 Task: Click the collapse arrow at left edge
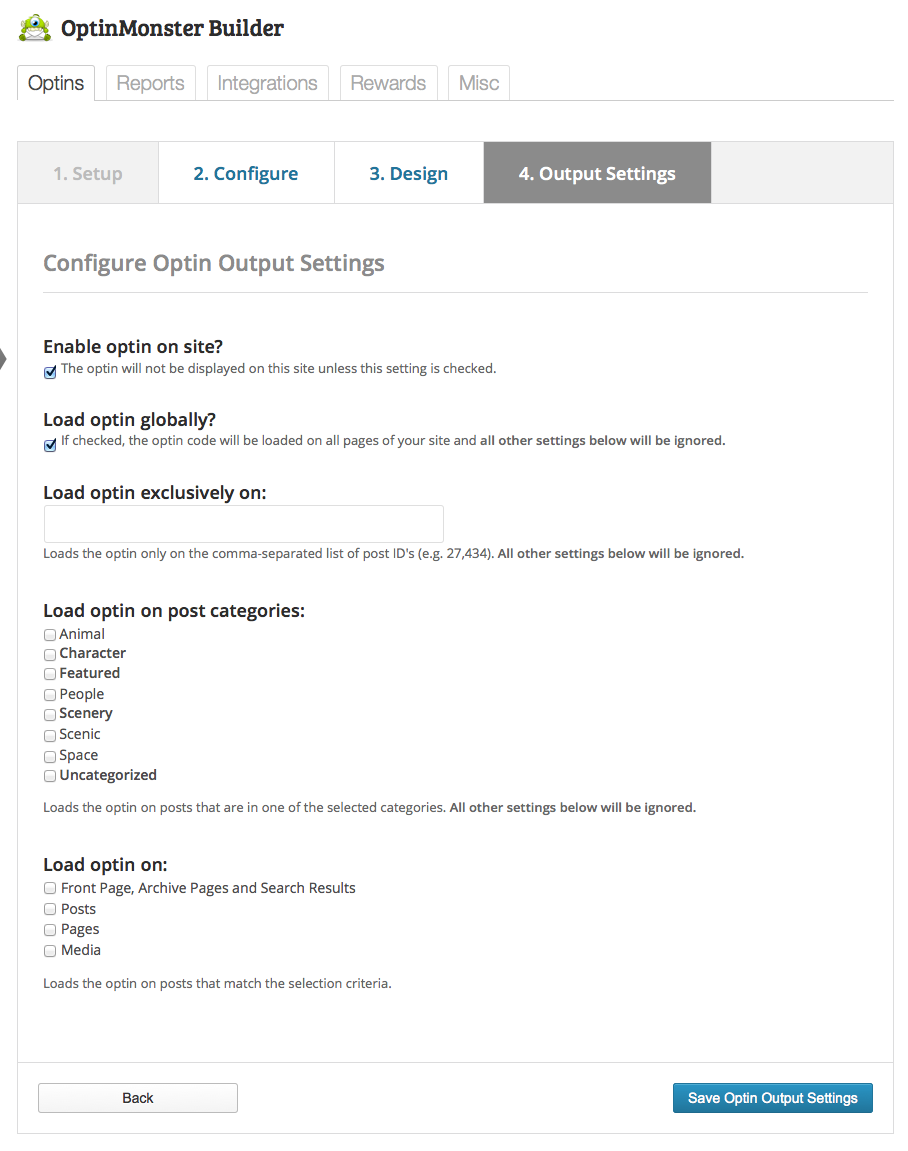[x=3, y=357]
